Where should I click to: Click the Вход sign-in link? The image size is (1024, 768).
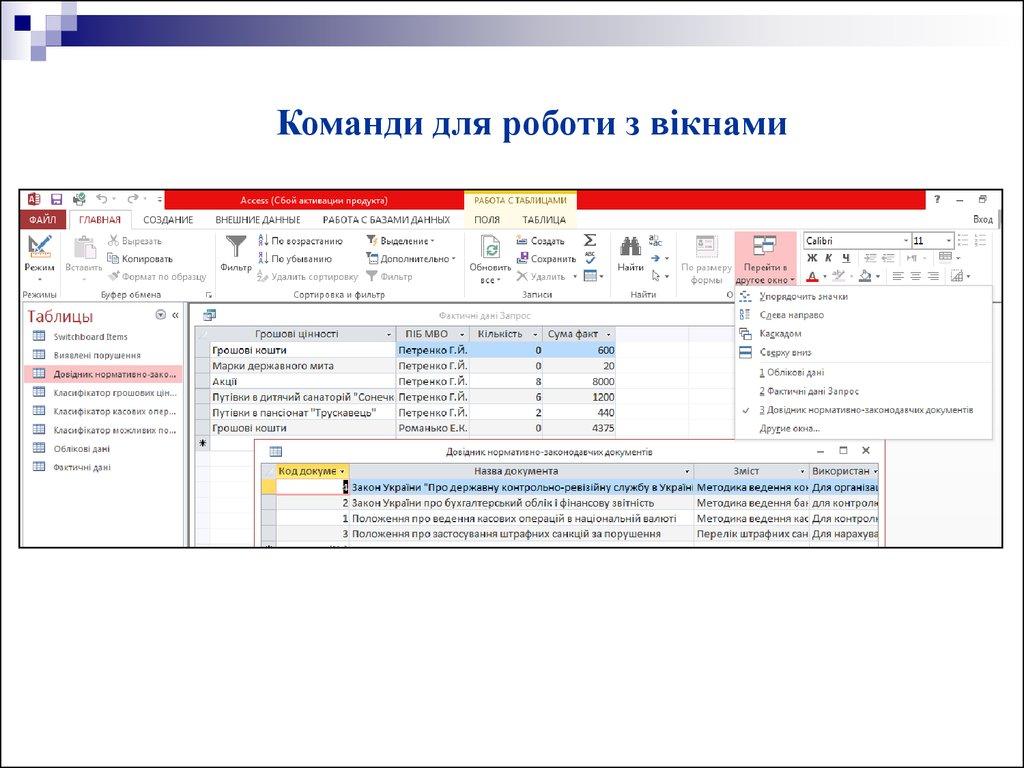pos(983,219)
